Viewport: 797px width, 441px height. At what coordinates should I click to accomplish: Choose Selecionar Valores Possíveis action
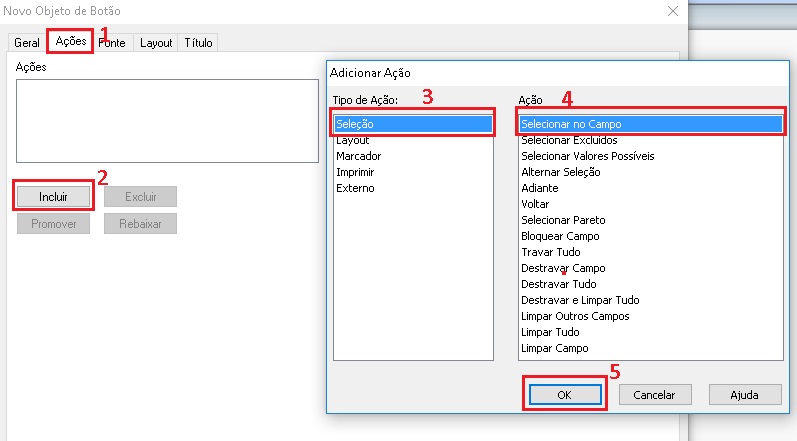[x=588, y=156]
